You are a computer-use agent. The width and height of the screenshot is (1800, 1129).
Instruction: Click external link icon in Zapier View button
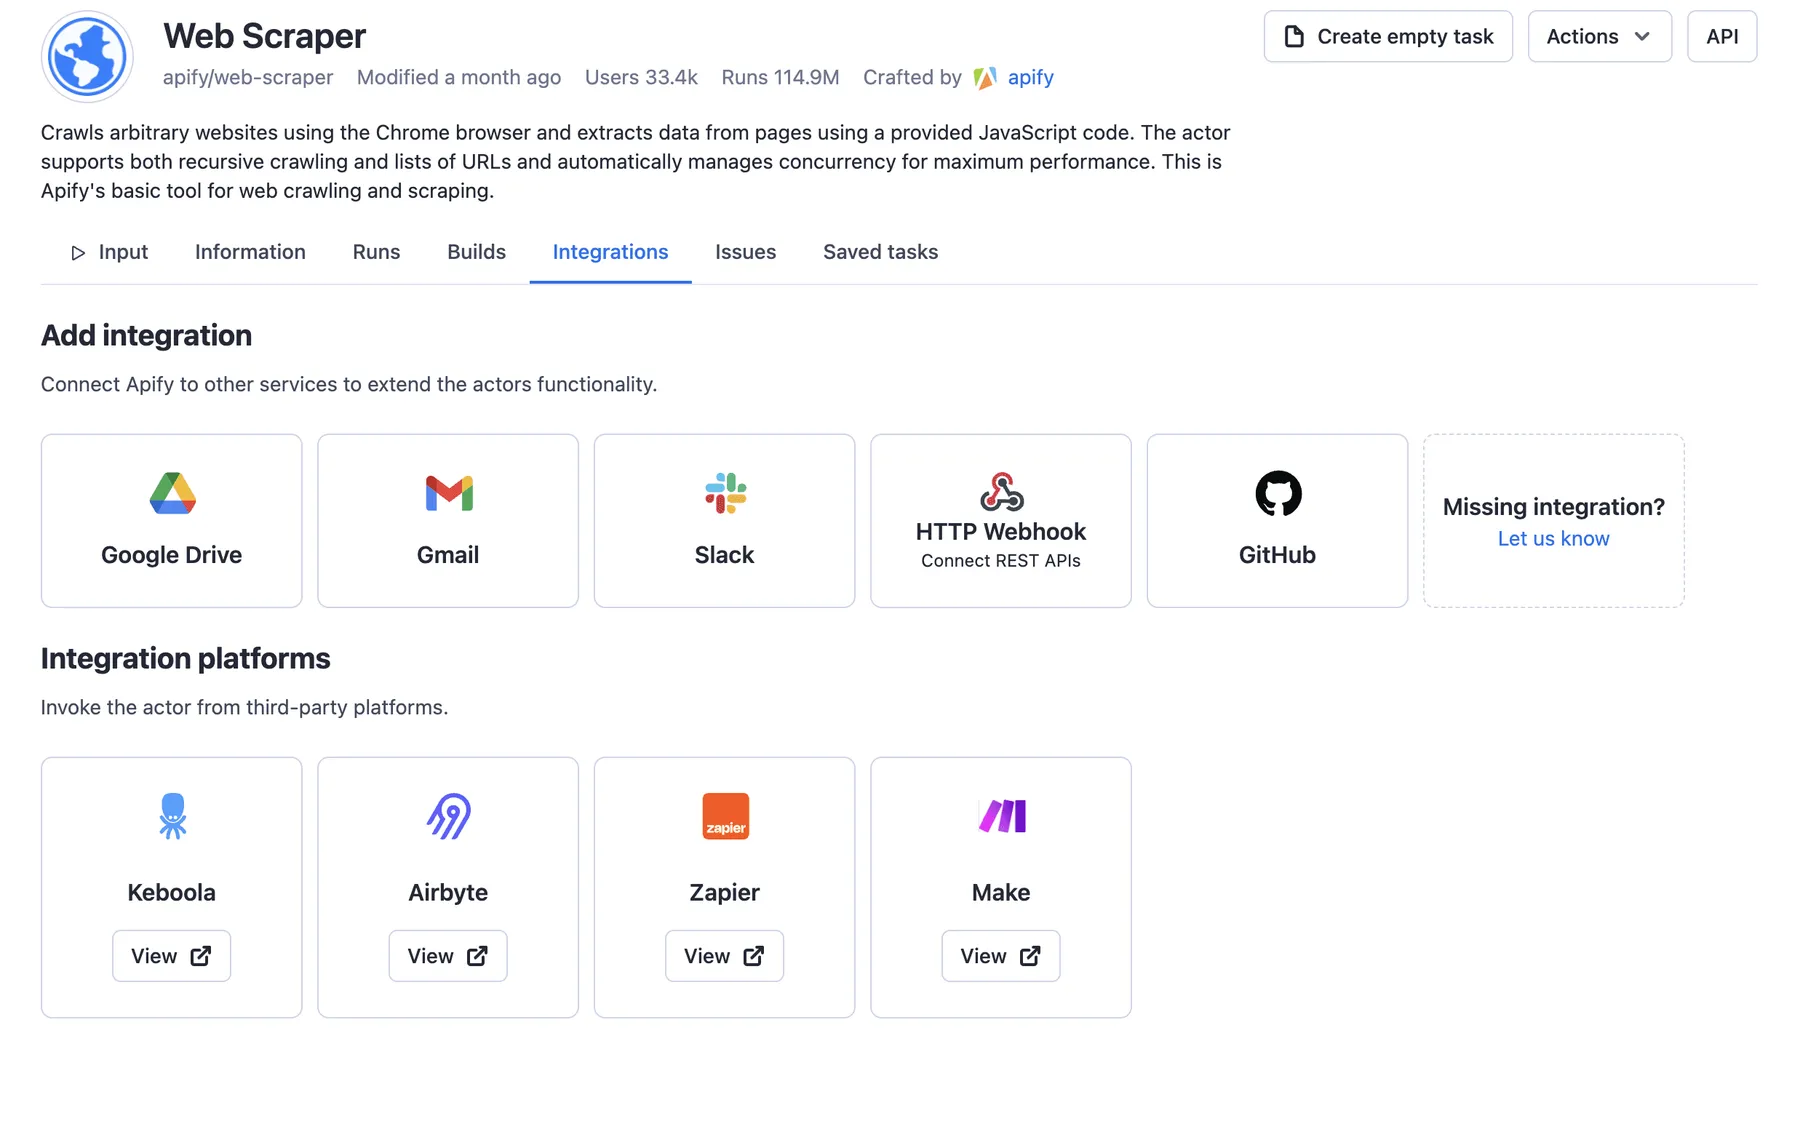click(x=754, y=956)
